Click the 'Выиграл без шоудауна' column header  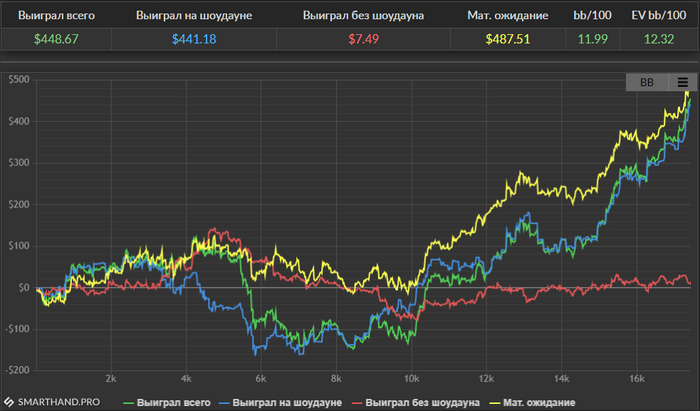tap(363, 15)
